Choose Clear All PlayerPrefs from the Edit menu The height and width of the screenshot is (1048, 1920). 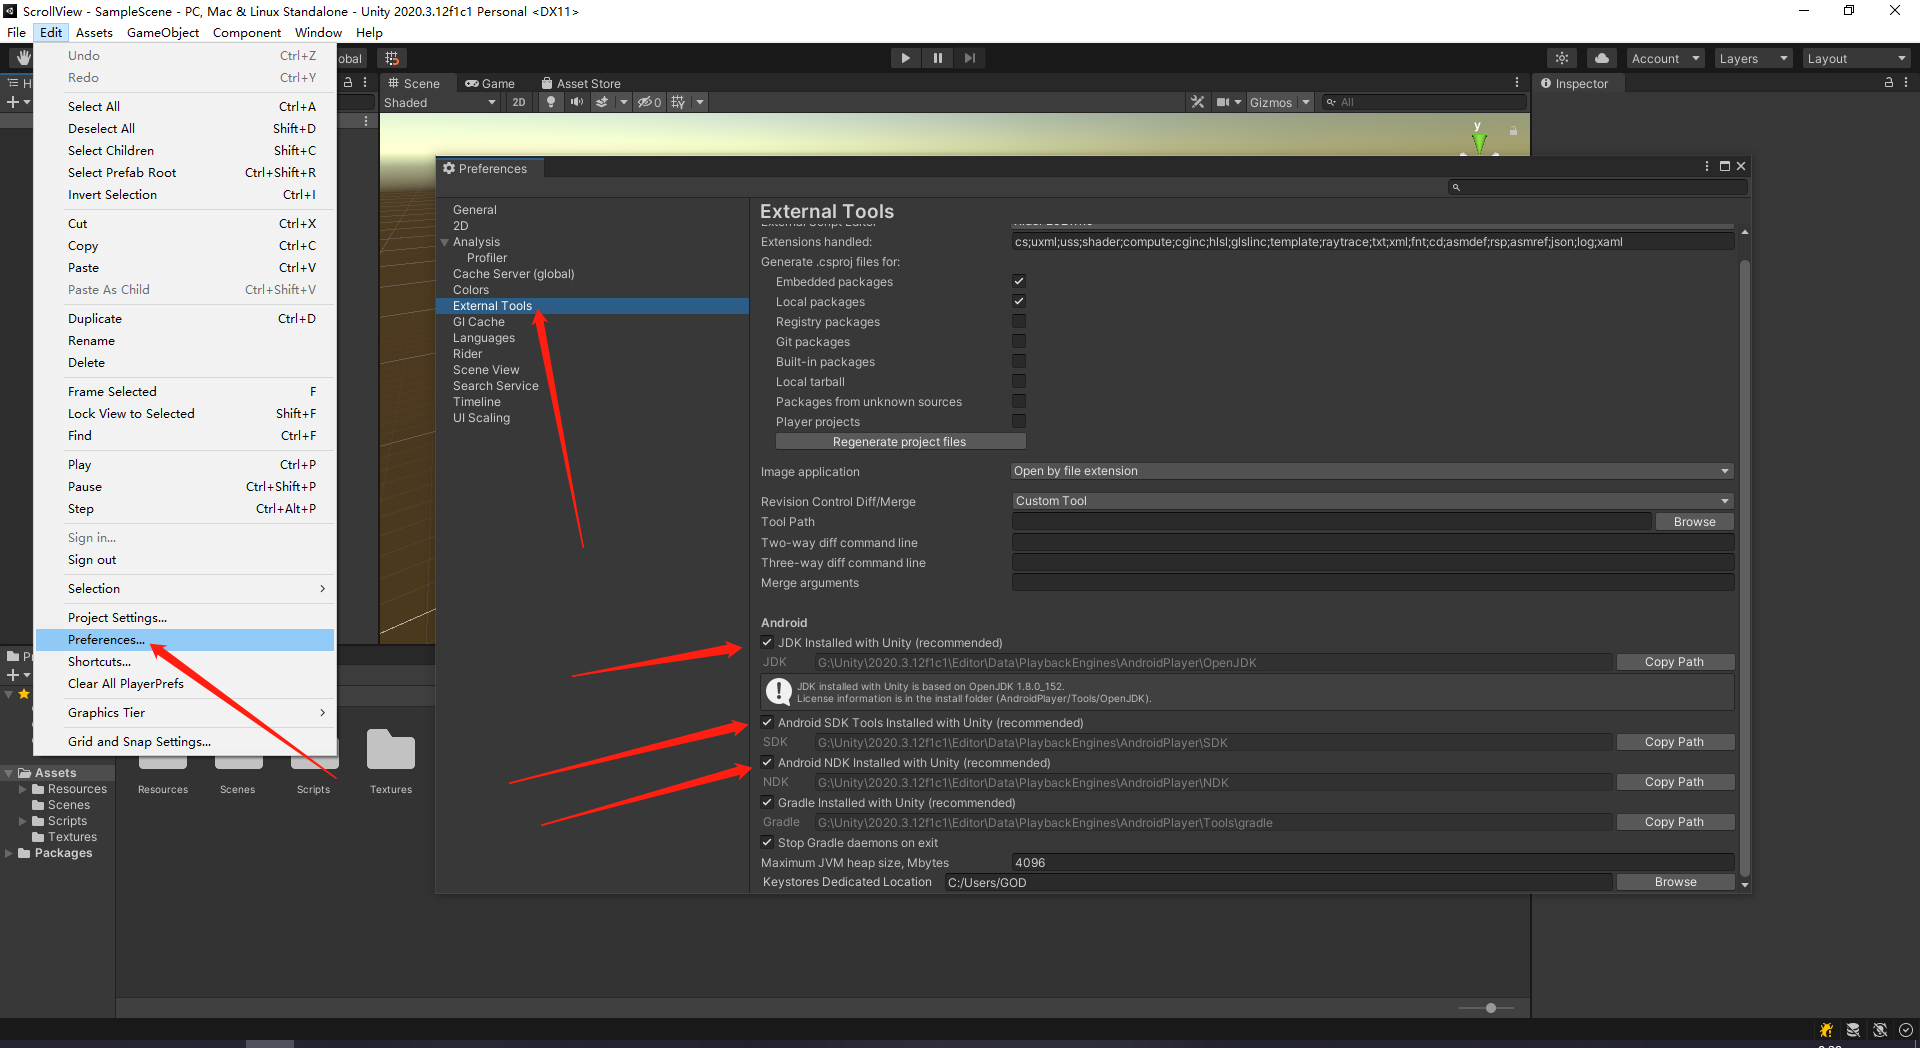(125, 683)
